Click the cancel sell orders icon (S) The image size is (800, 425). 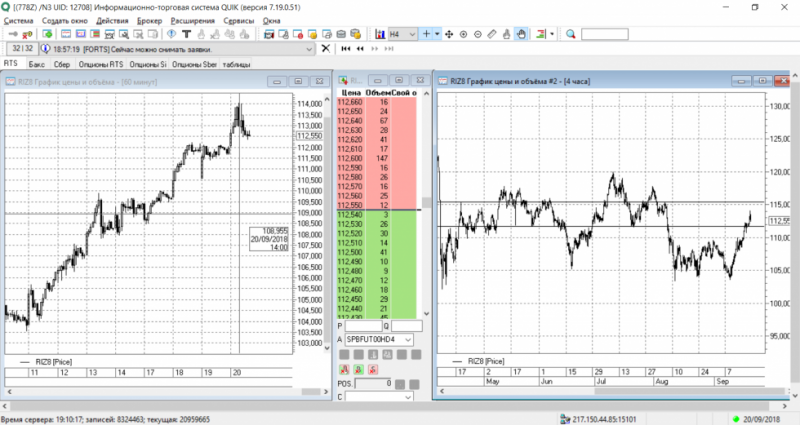[x=373, y=369]
